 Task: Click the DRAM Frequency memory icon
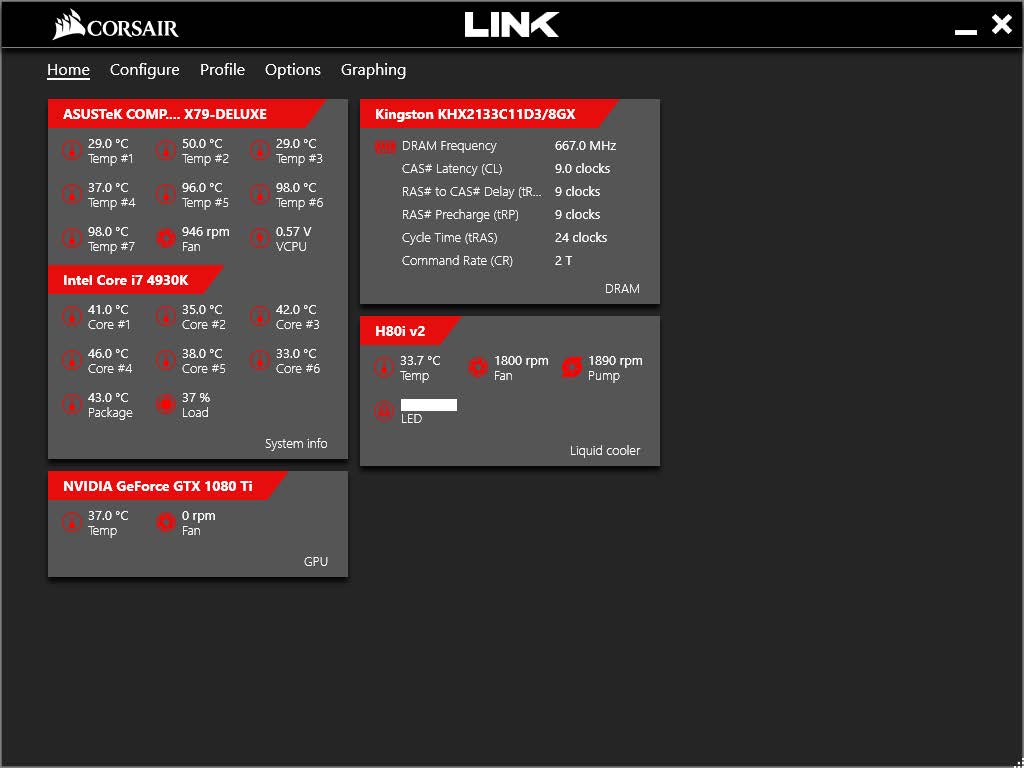pos(385,147)
